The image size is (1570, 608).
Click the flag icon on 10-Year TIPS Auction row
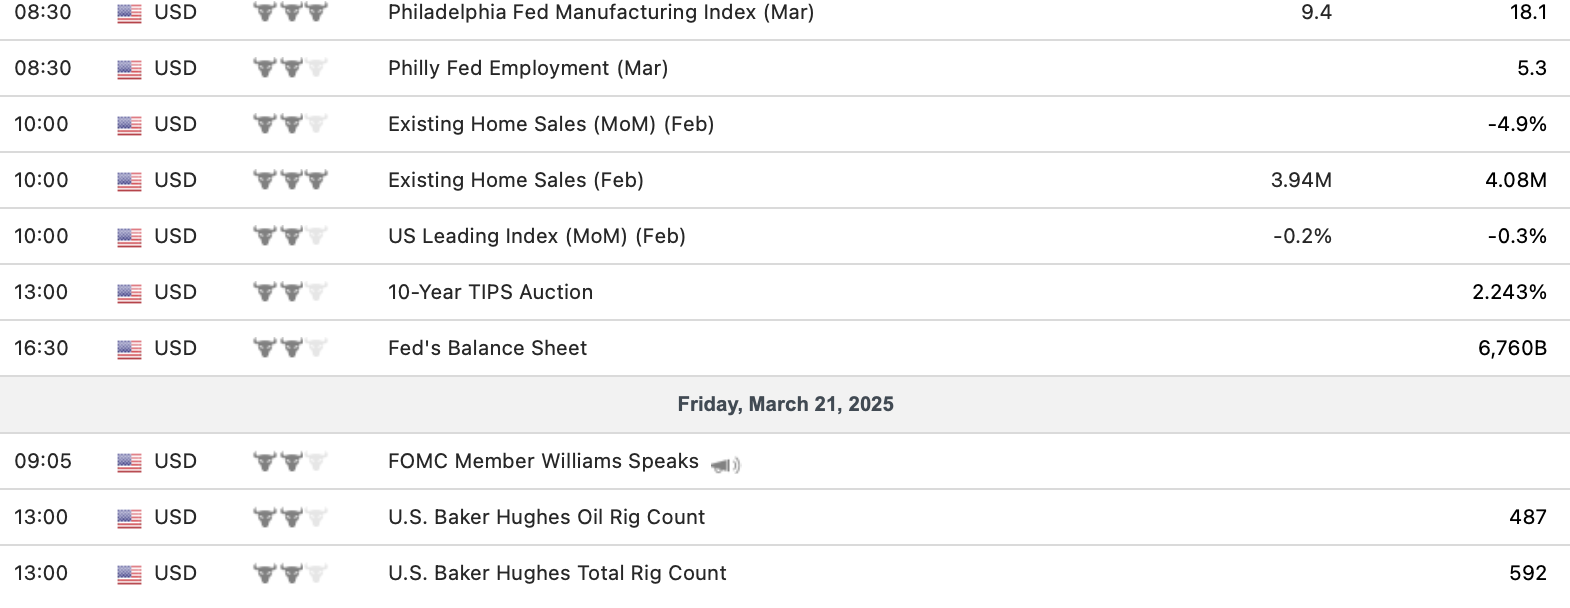point(129,293)
